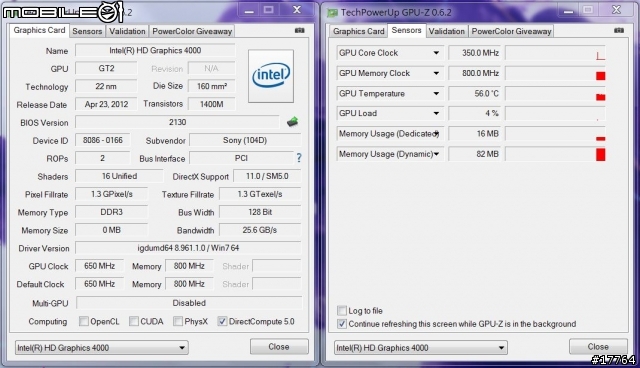Open PowerColor Giveaway tab in left window
This screenshot has width=640, height=368.
(192, 31)
